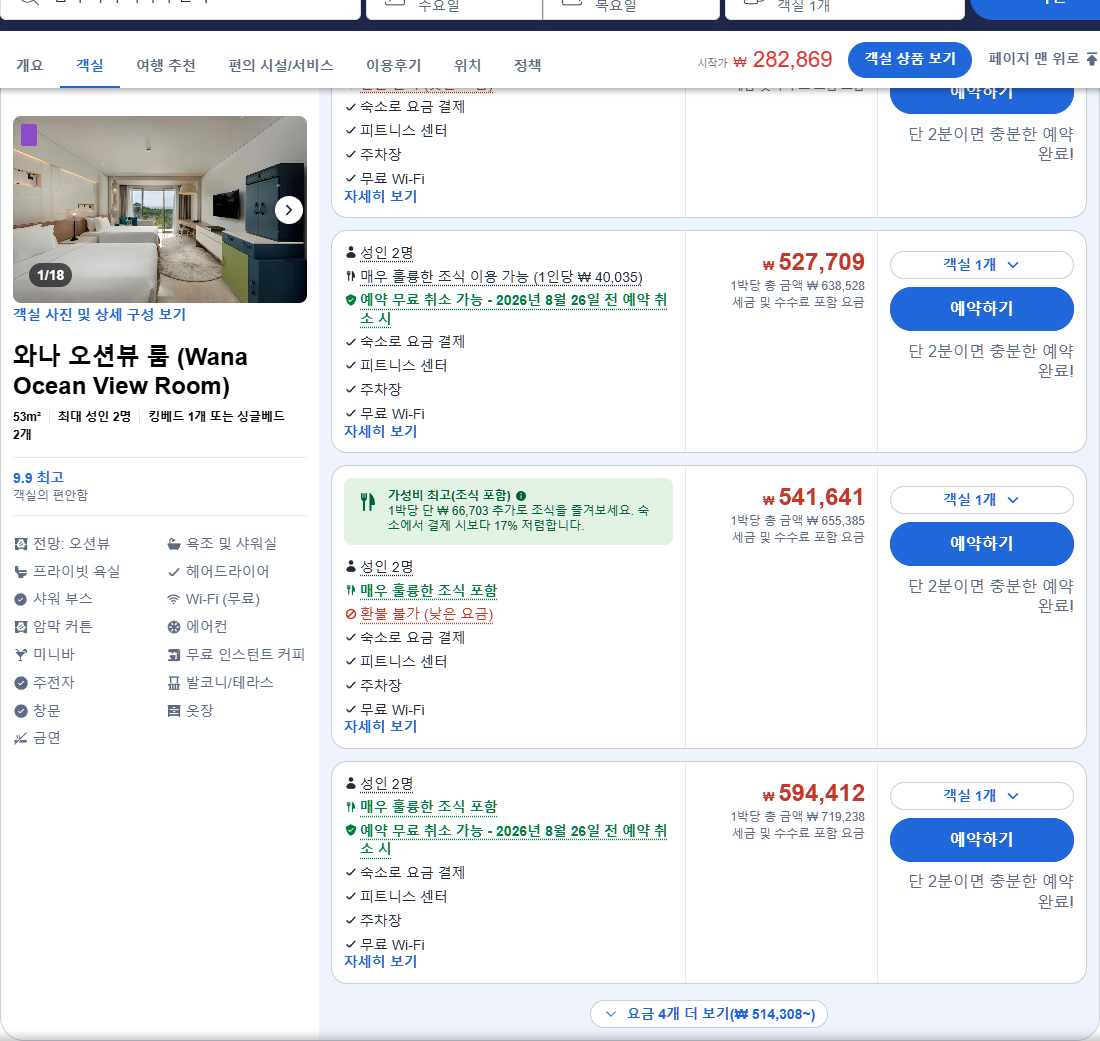
Task: Click the instant coffee icon
Action: tap(174, 654)
